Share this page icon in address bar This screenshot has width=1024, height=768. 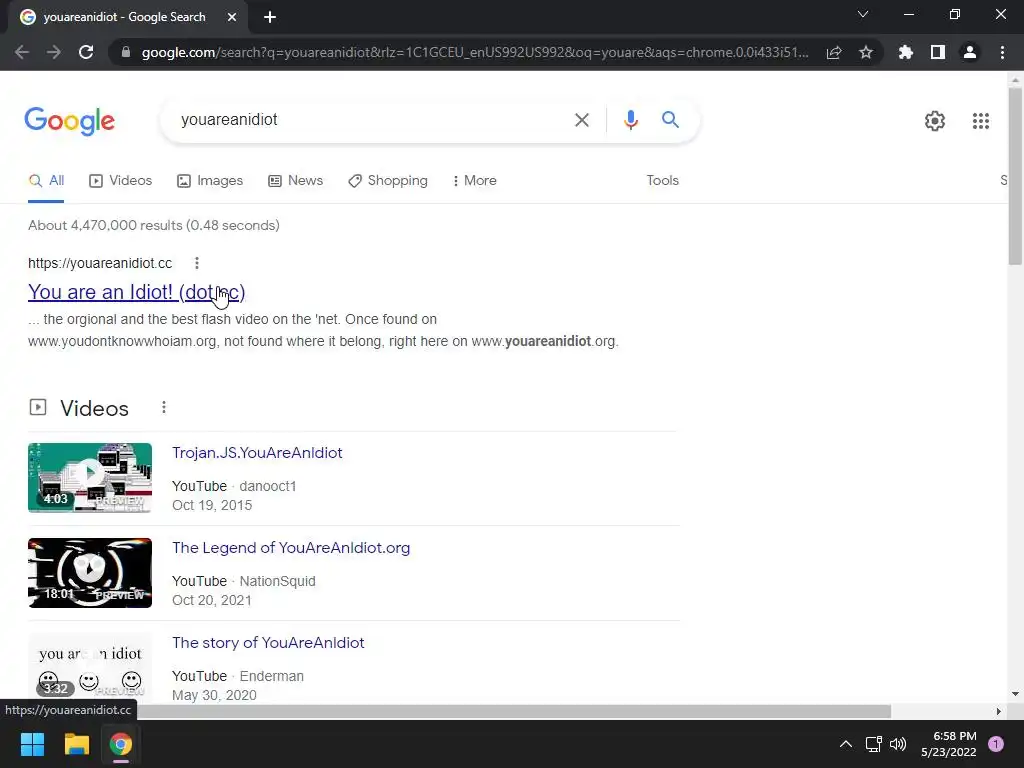[x=834, y=52]
